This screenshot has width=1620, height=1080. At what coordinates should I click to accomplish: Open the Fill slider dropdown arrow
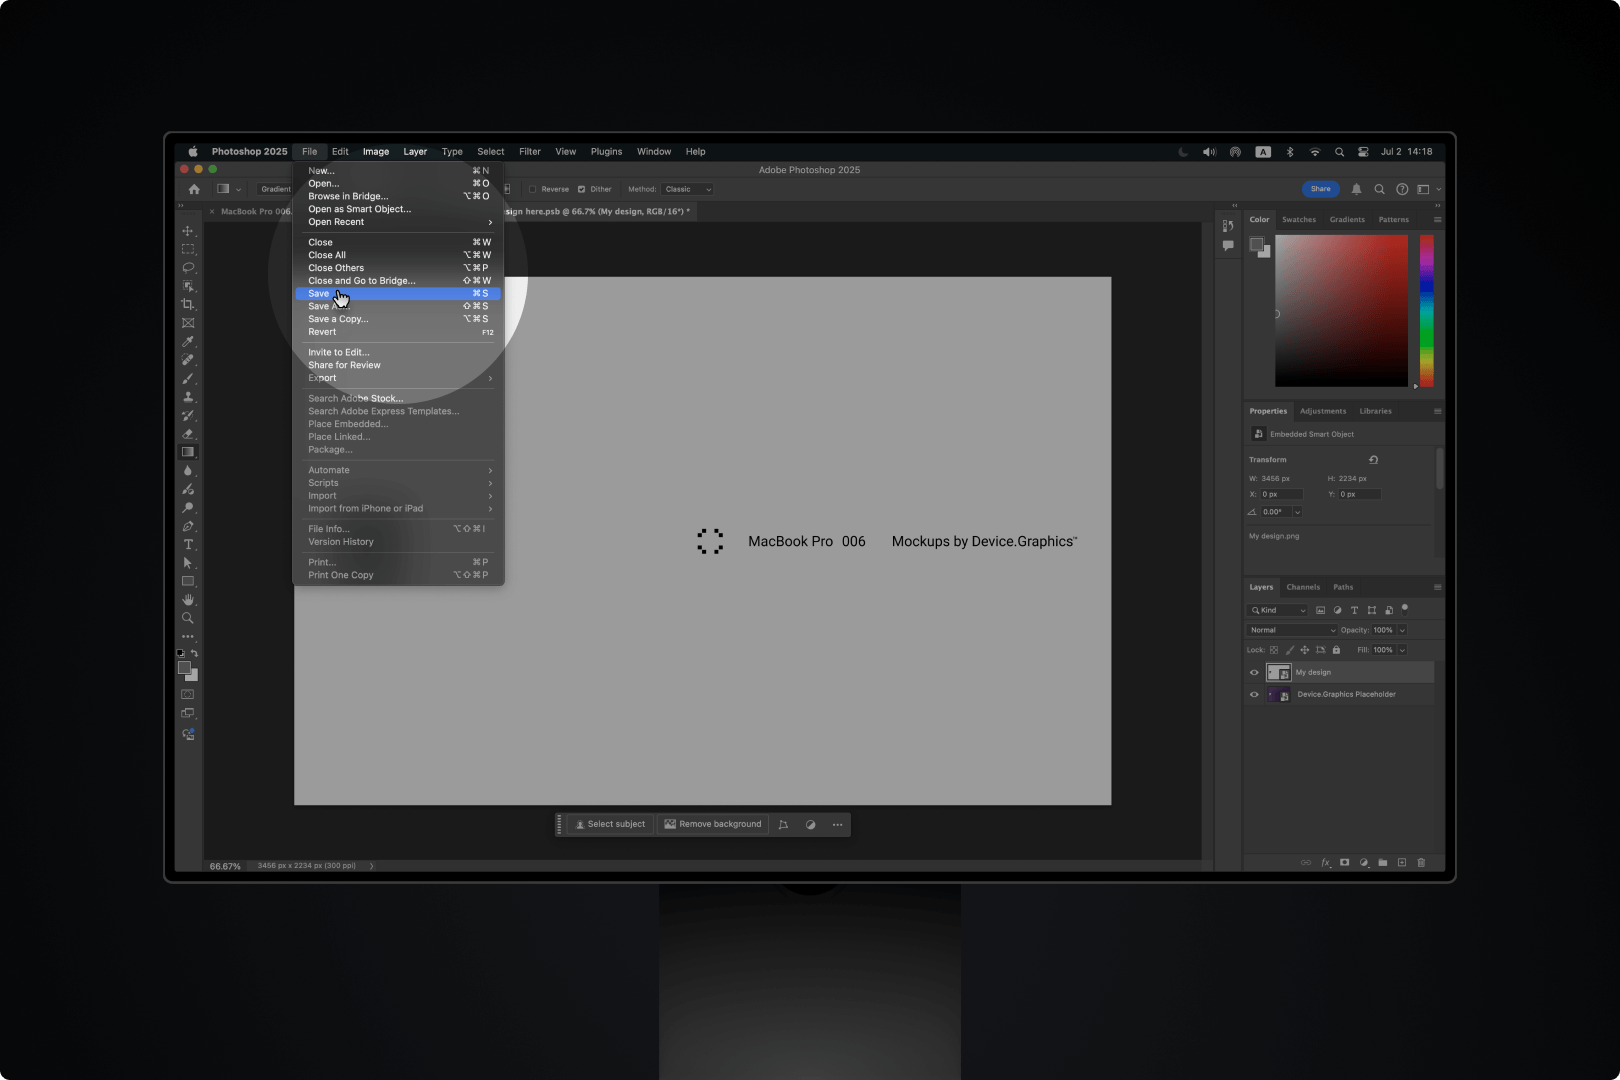(x=1402, y=650)
